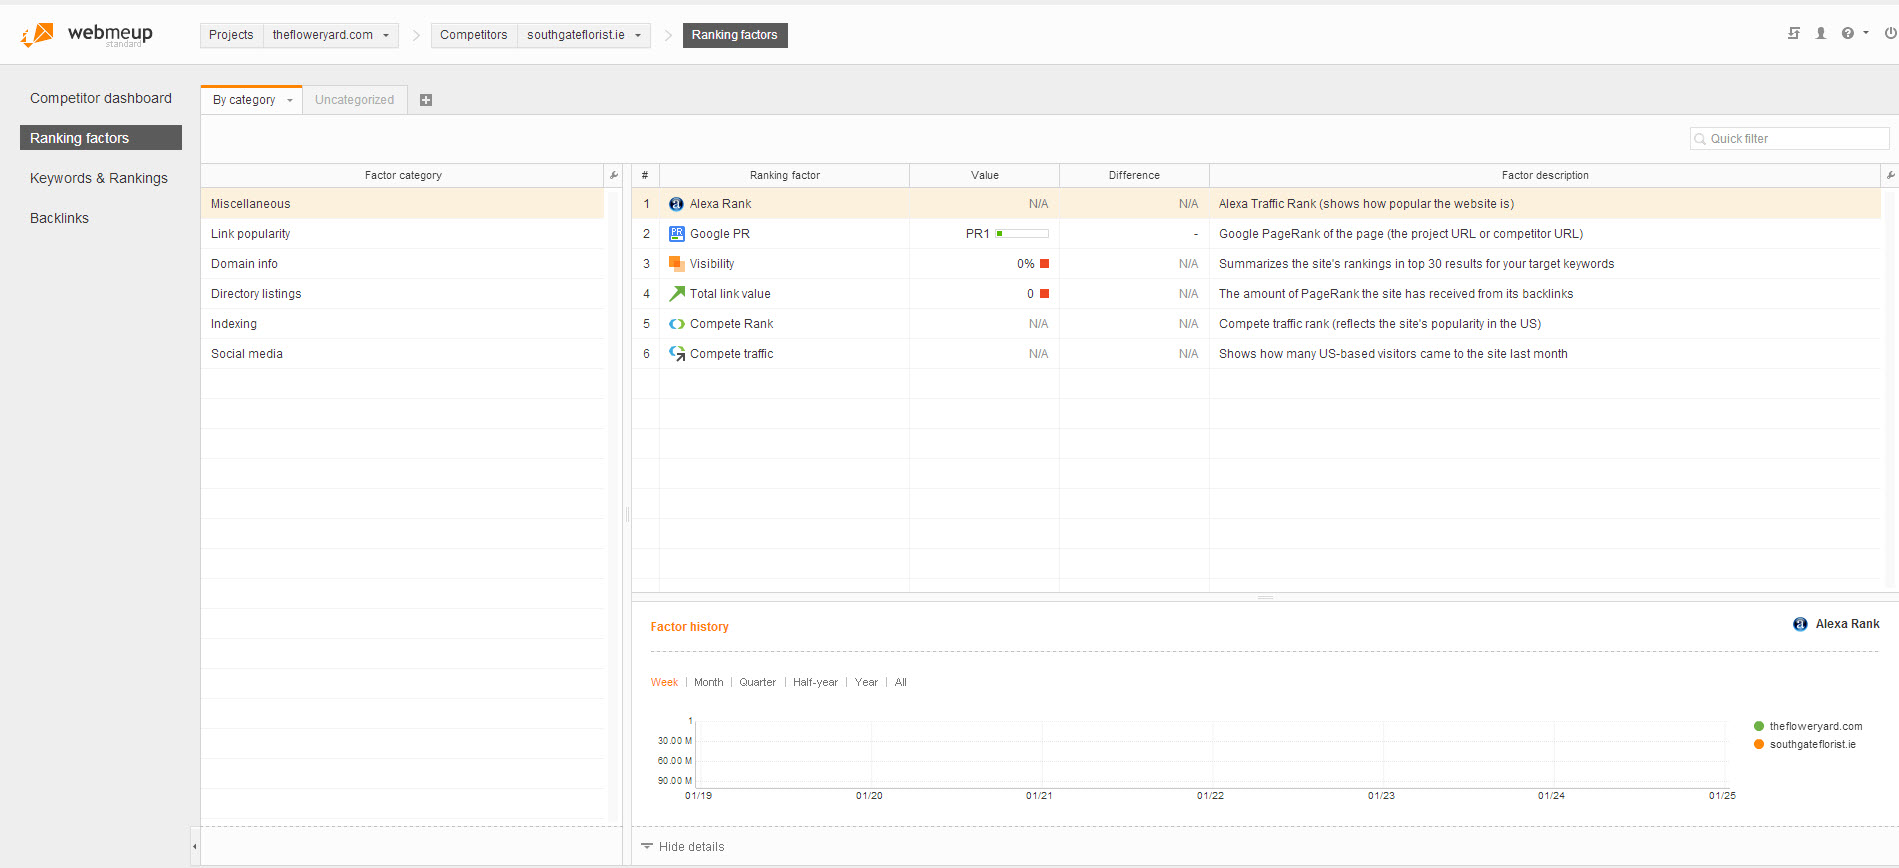Viewport: 1899px width, 868px height.
Task: Add a new tab with the plus icon
Action: coord(426,100)
